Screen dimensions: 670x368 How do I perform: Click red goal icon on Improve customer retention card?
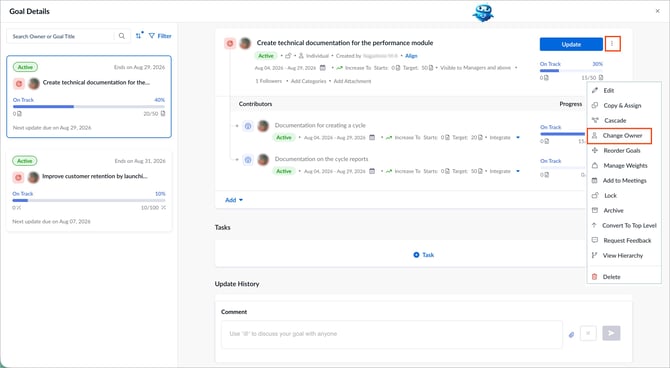pyautogui.click(x=18, y=177)
